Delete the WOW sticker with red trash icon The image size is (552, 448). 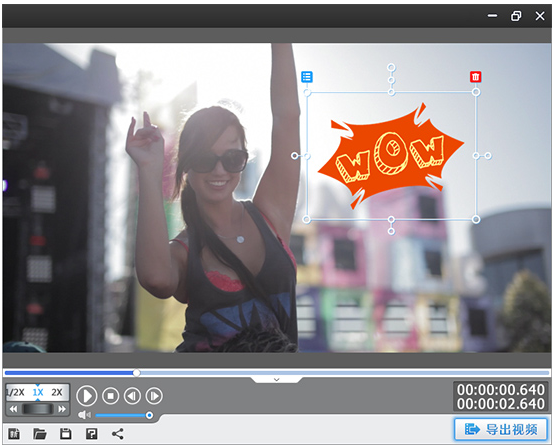click(x=476, y=77)
